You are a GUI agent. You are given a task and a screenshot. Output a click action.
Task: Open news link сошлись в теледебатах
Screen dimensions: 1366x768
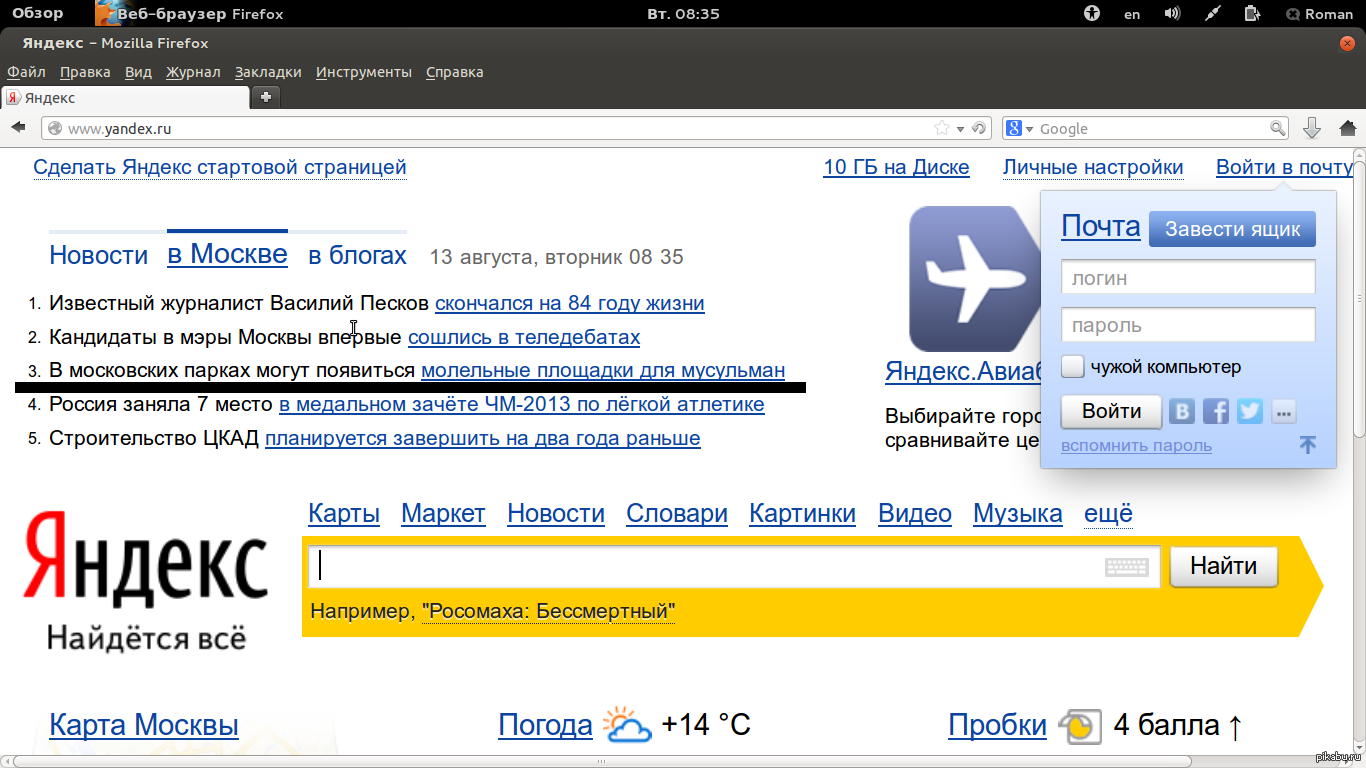tap(524, 337)
